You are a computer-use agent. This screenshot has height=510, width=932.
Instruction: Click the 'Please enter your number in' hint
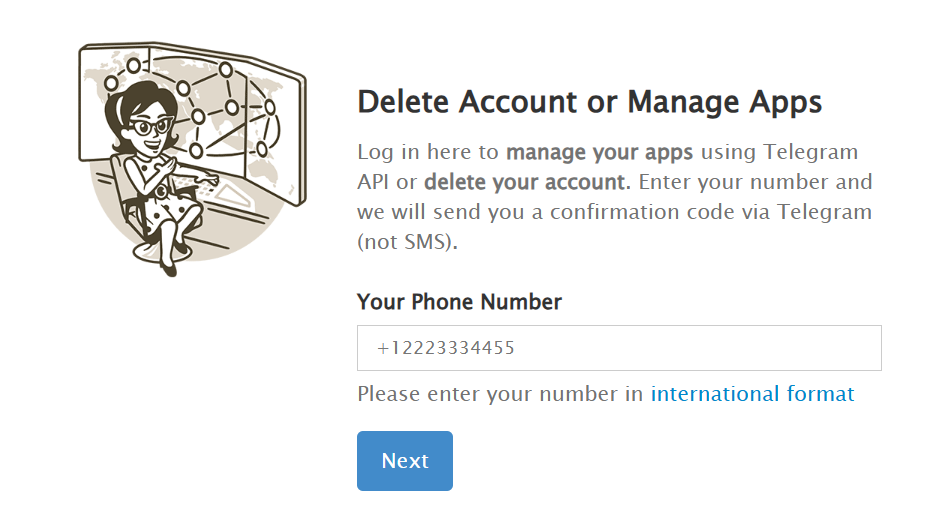(x=500, y=394)
